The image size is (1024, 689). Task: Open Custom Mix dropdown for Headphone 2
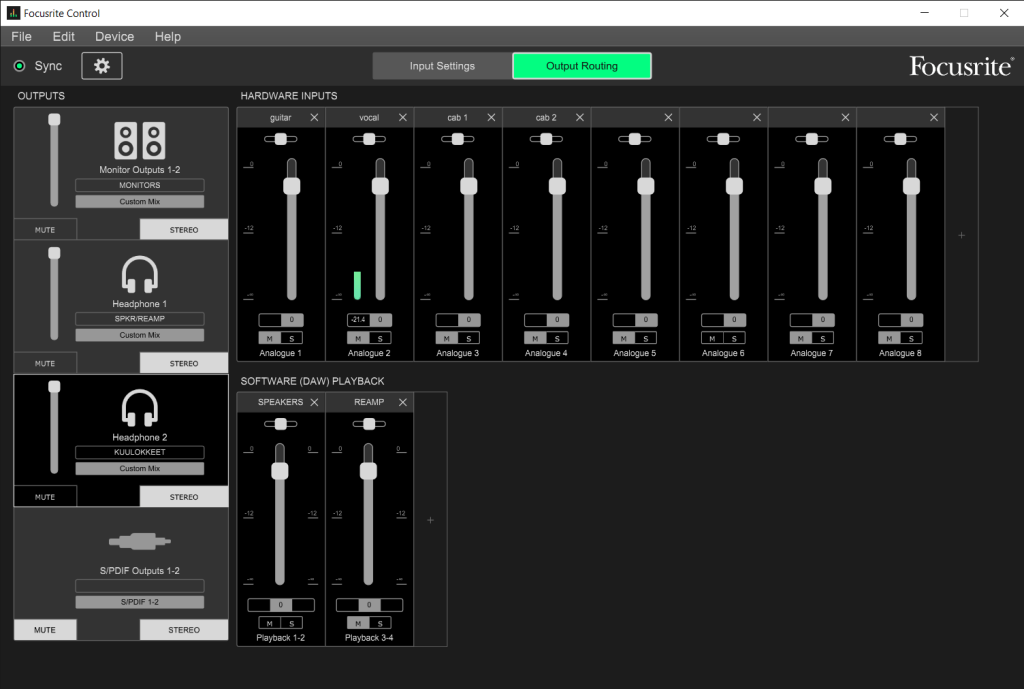pyautogui.click(x=139, y=469)
